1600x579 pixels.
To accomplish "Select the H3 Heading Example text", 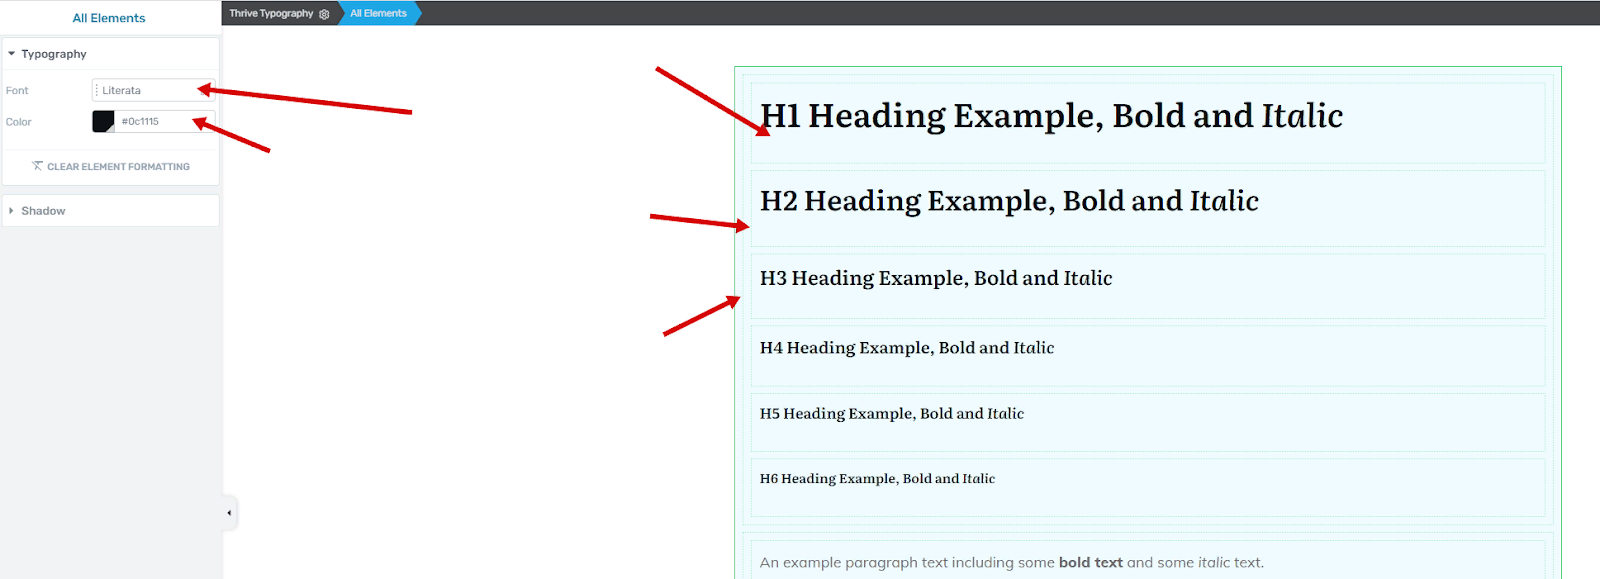I will (x=936, y=278).
